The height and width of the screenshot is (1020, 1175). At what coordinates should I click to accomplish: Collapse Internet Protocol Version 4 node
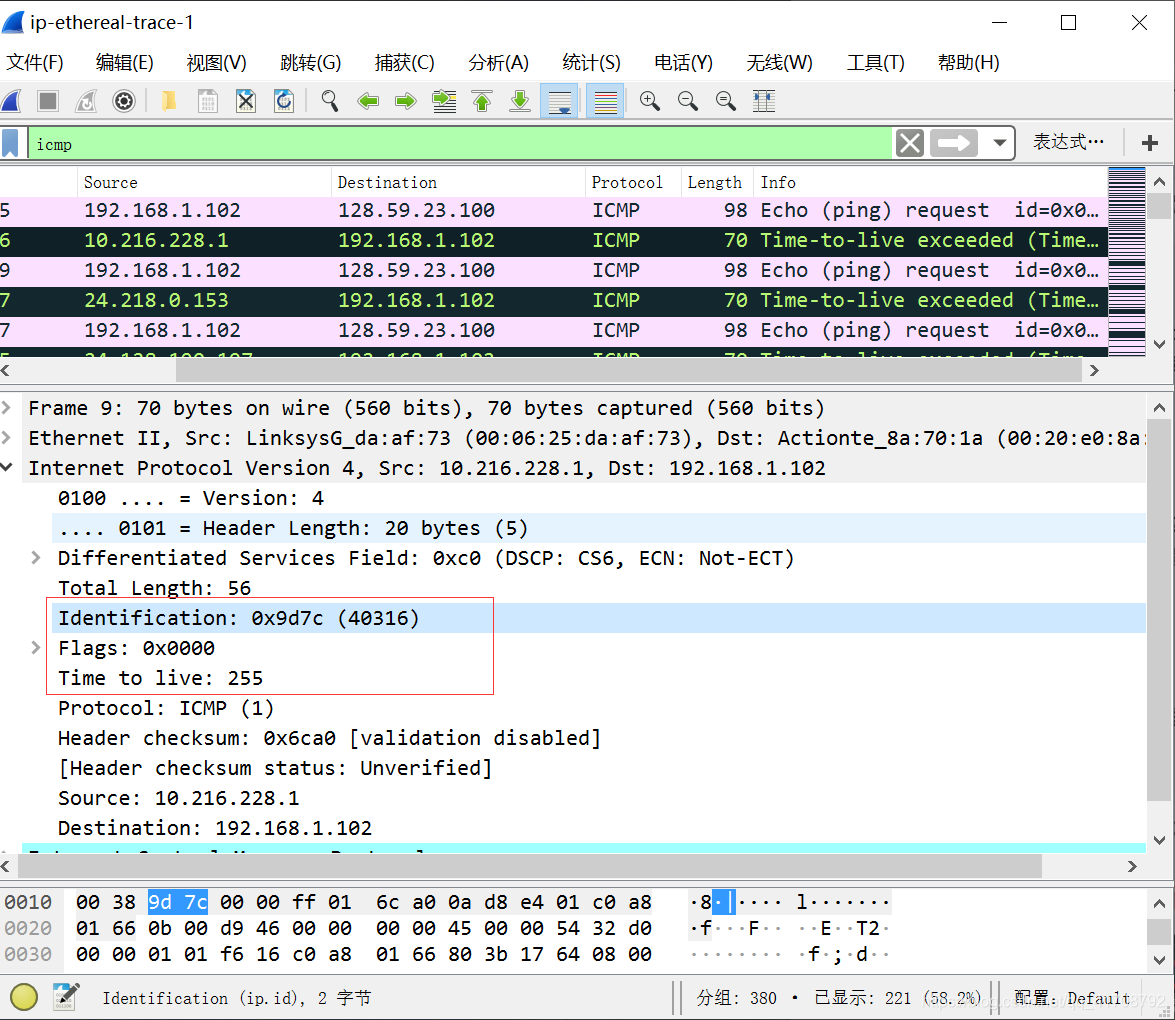(x=7, y=468)
